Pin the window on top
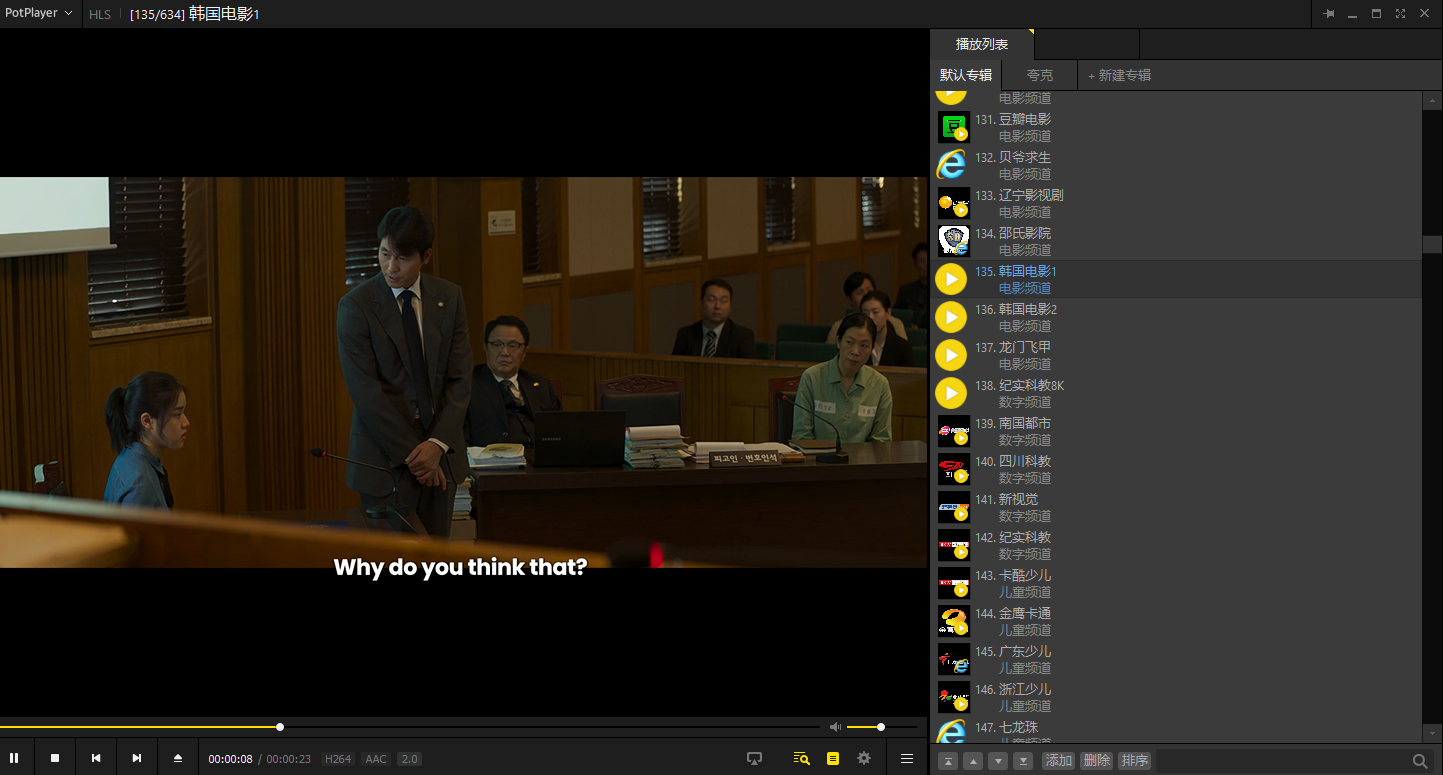 pos(1329,14)
